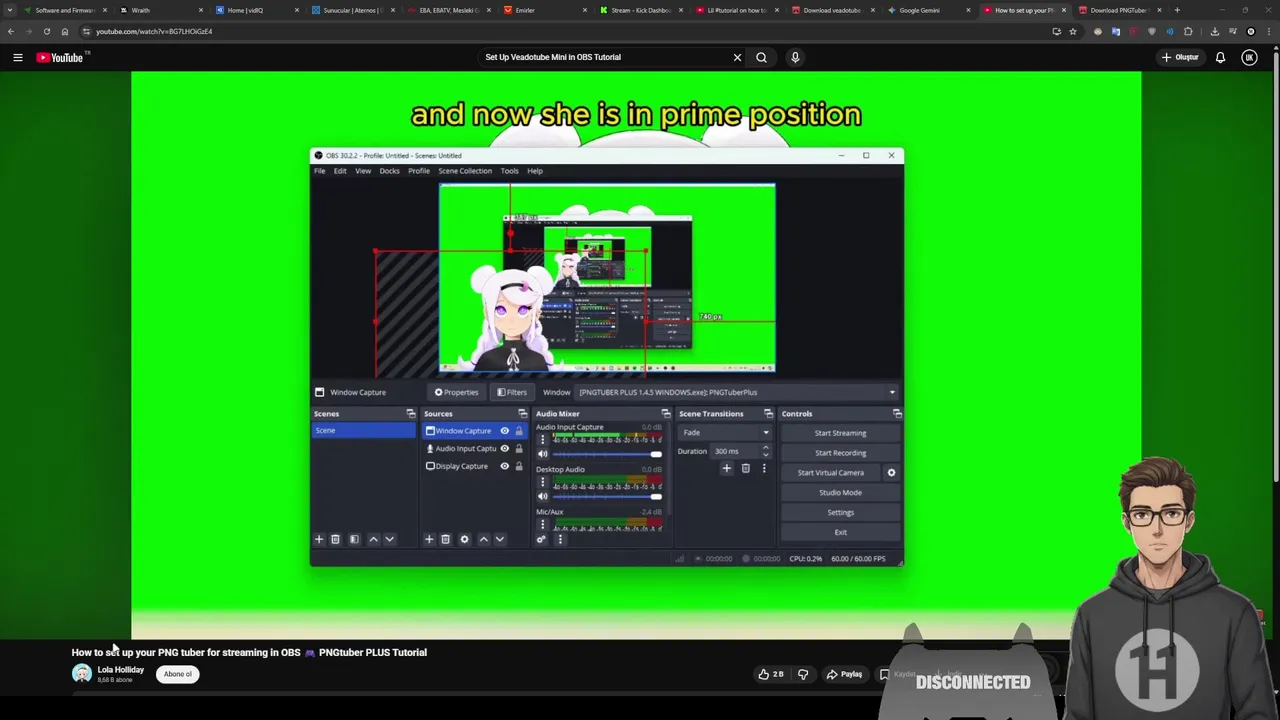Viewport: 1280px width, 720px height.
Task: Open scene transition three-dot properties menu
Action: pyautogui.click(x=764, y=468)
